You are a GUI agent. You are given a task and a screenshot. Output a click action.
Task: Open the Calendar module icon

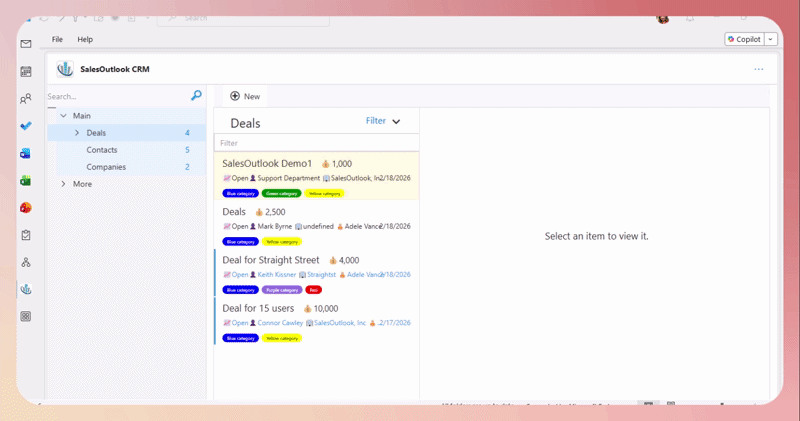coord(26,71)
